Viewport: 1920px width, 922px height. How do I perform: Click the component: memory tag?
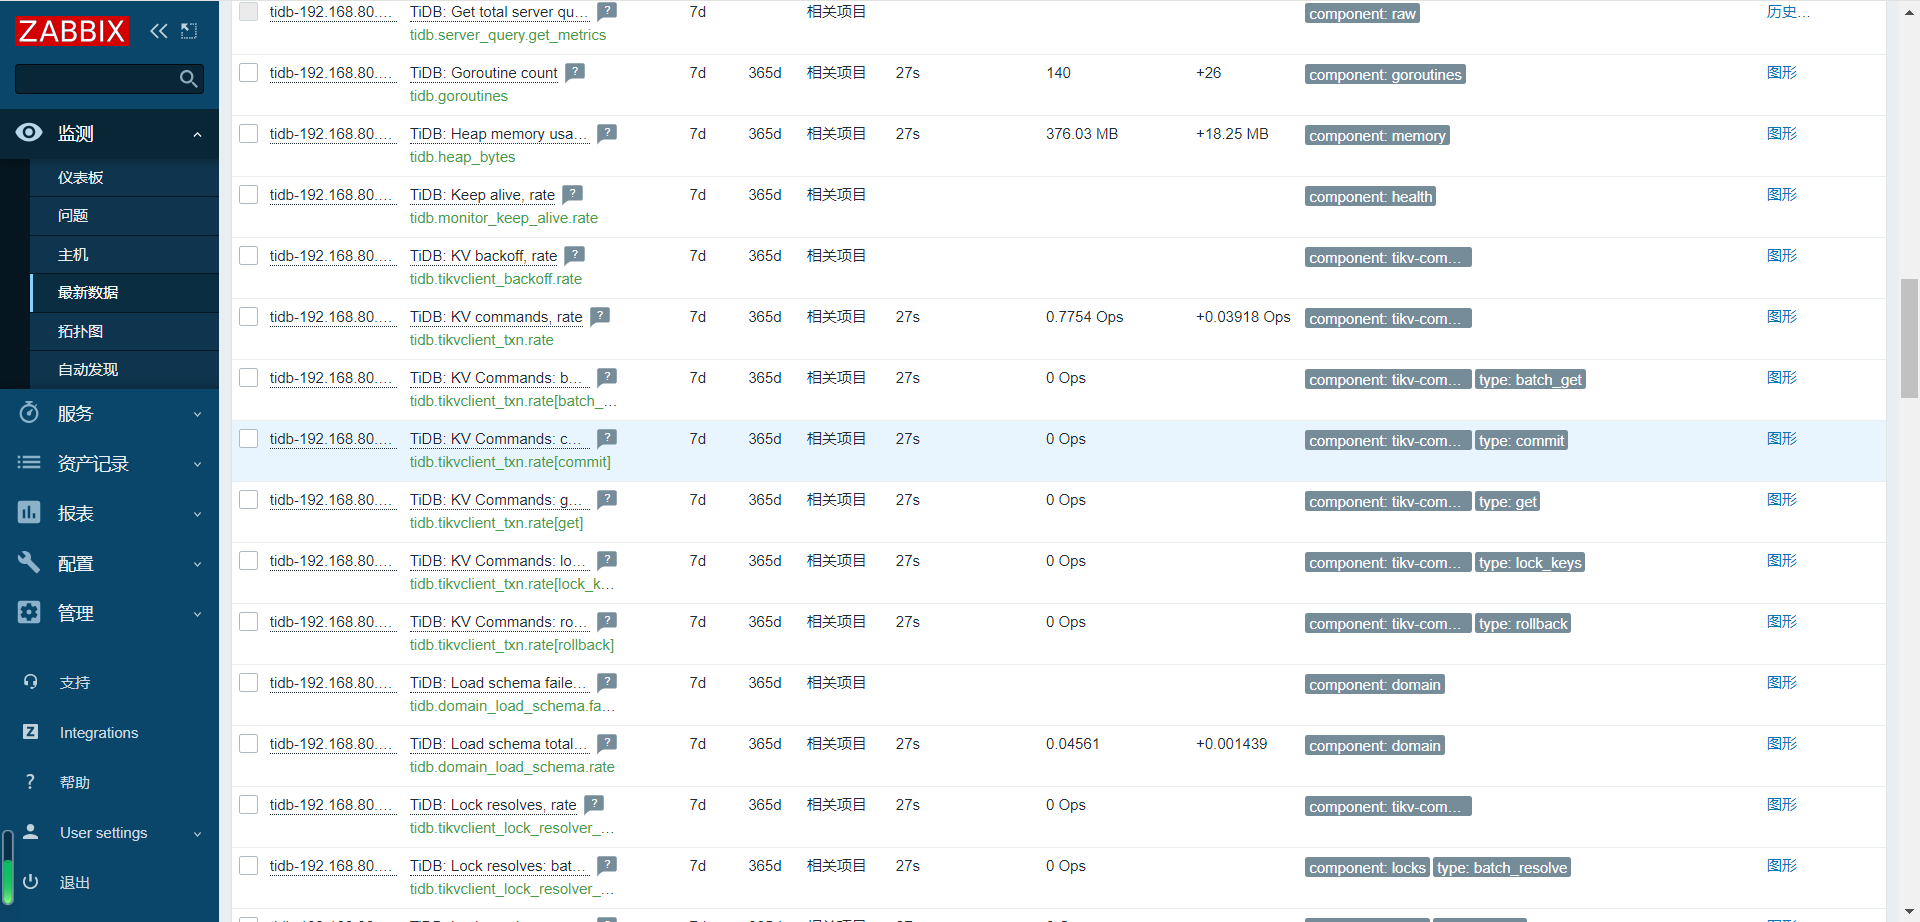click(x=1377, y=136)
